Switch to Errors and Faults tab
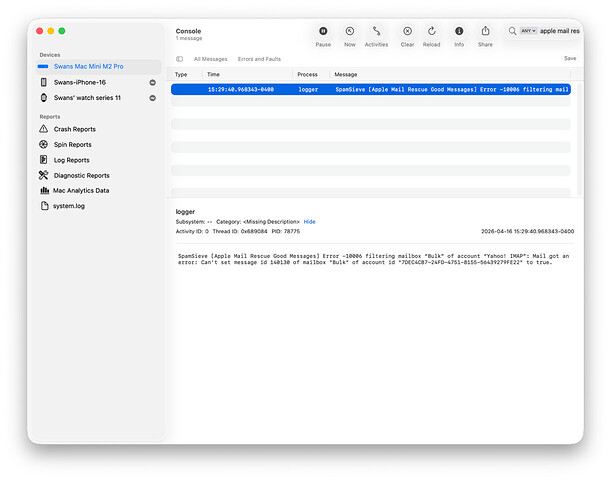The image size is (611, 480). pos(259,59)
